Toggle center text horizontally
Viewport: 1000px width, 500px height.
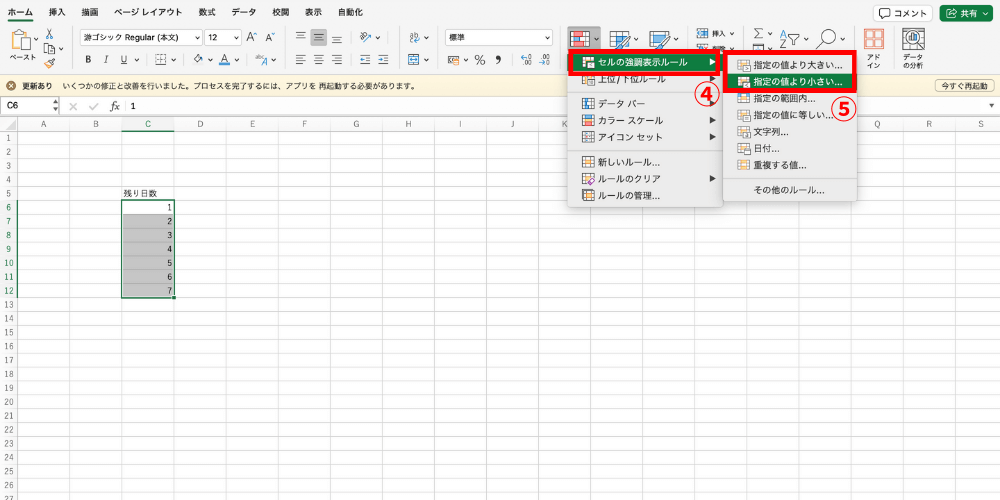pos(319,59)
